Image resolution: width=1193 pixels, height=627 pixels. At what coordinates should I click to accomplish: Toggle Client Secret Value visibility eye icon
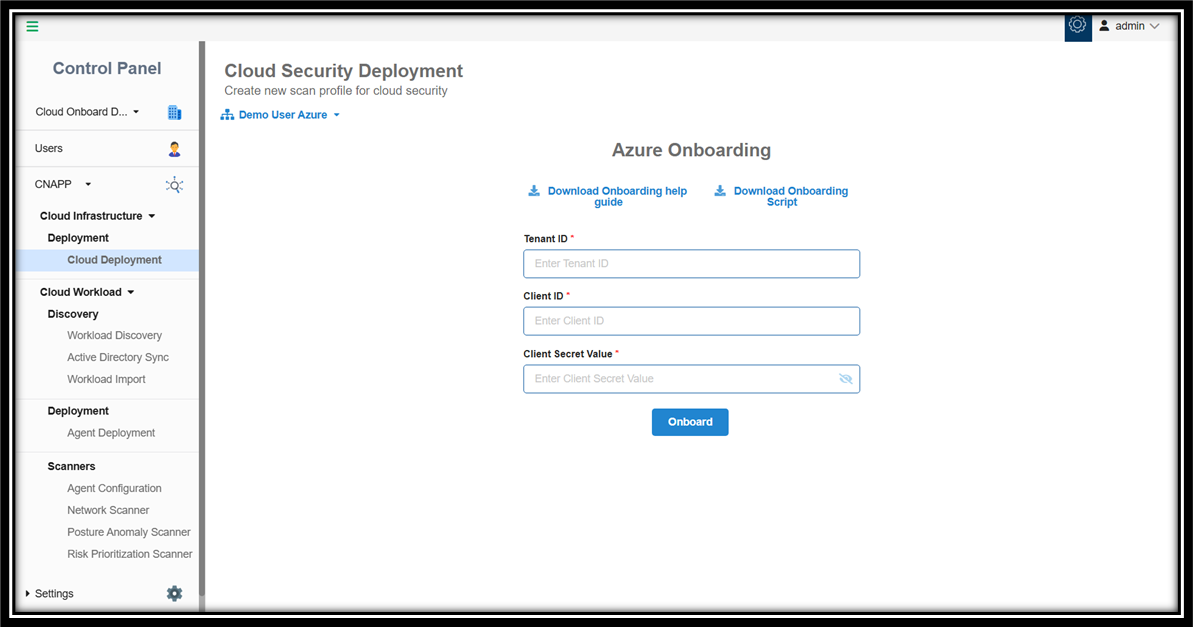pos(845,379)
